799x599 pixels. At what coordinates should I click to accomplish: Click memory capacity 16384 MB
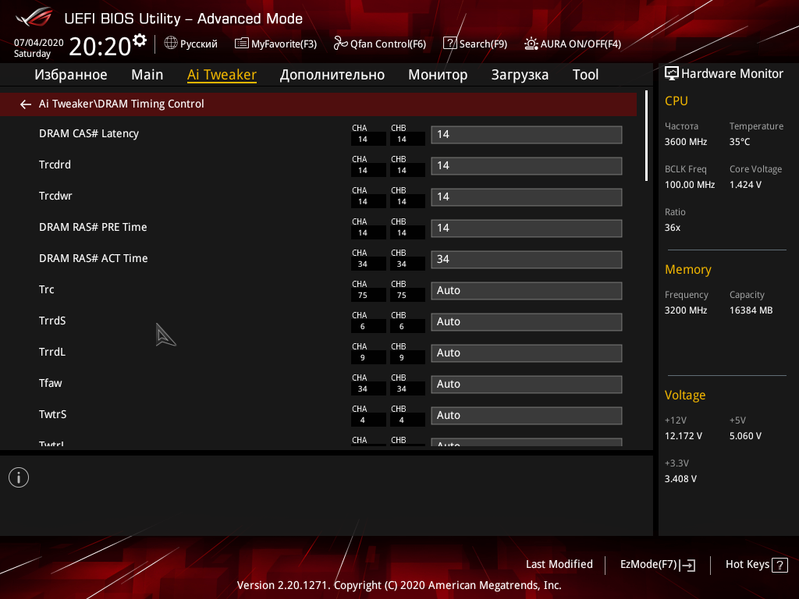(x=751, y=310)
